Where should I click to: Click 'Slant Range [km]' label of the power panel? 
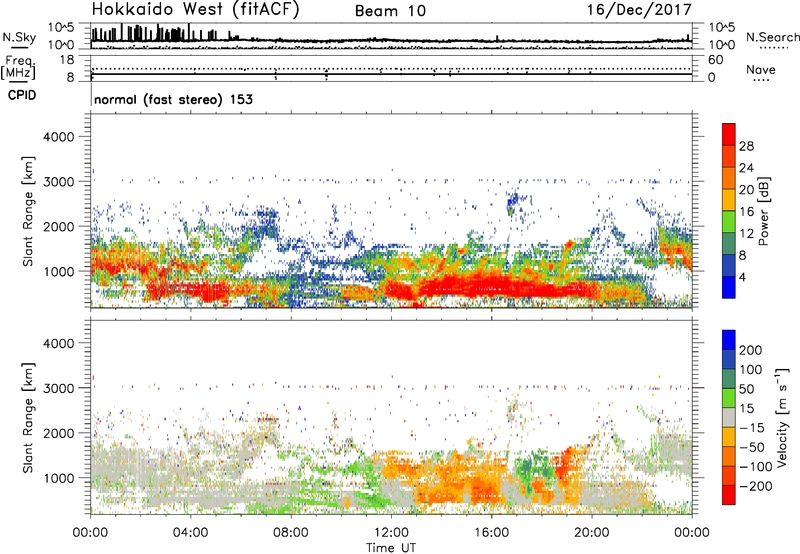click(28, 211)
